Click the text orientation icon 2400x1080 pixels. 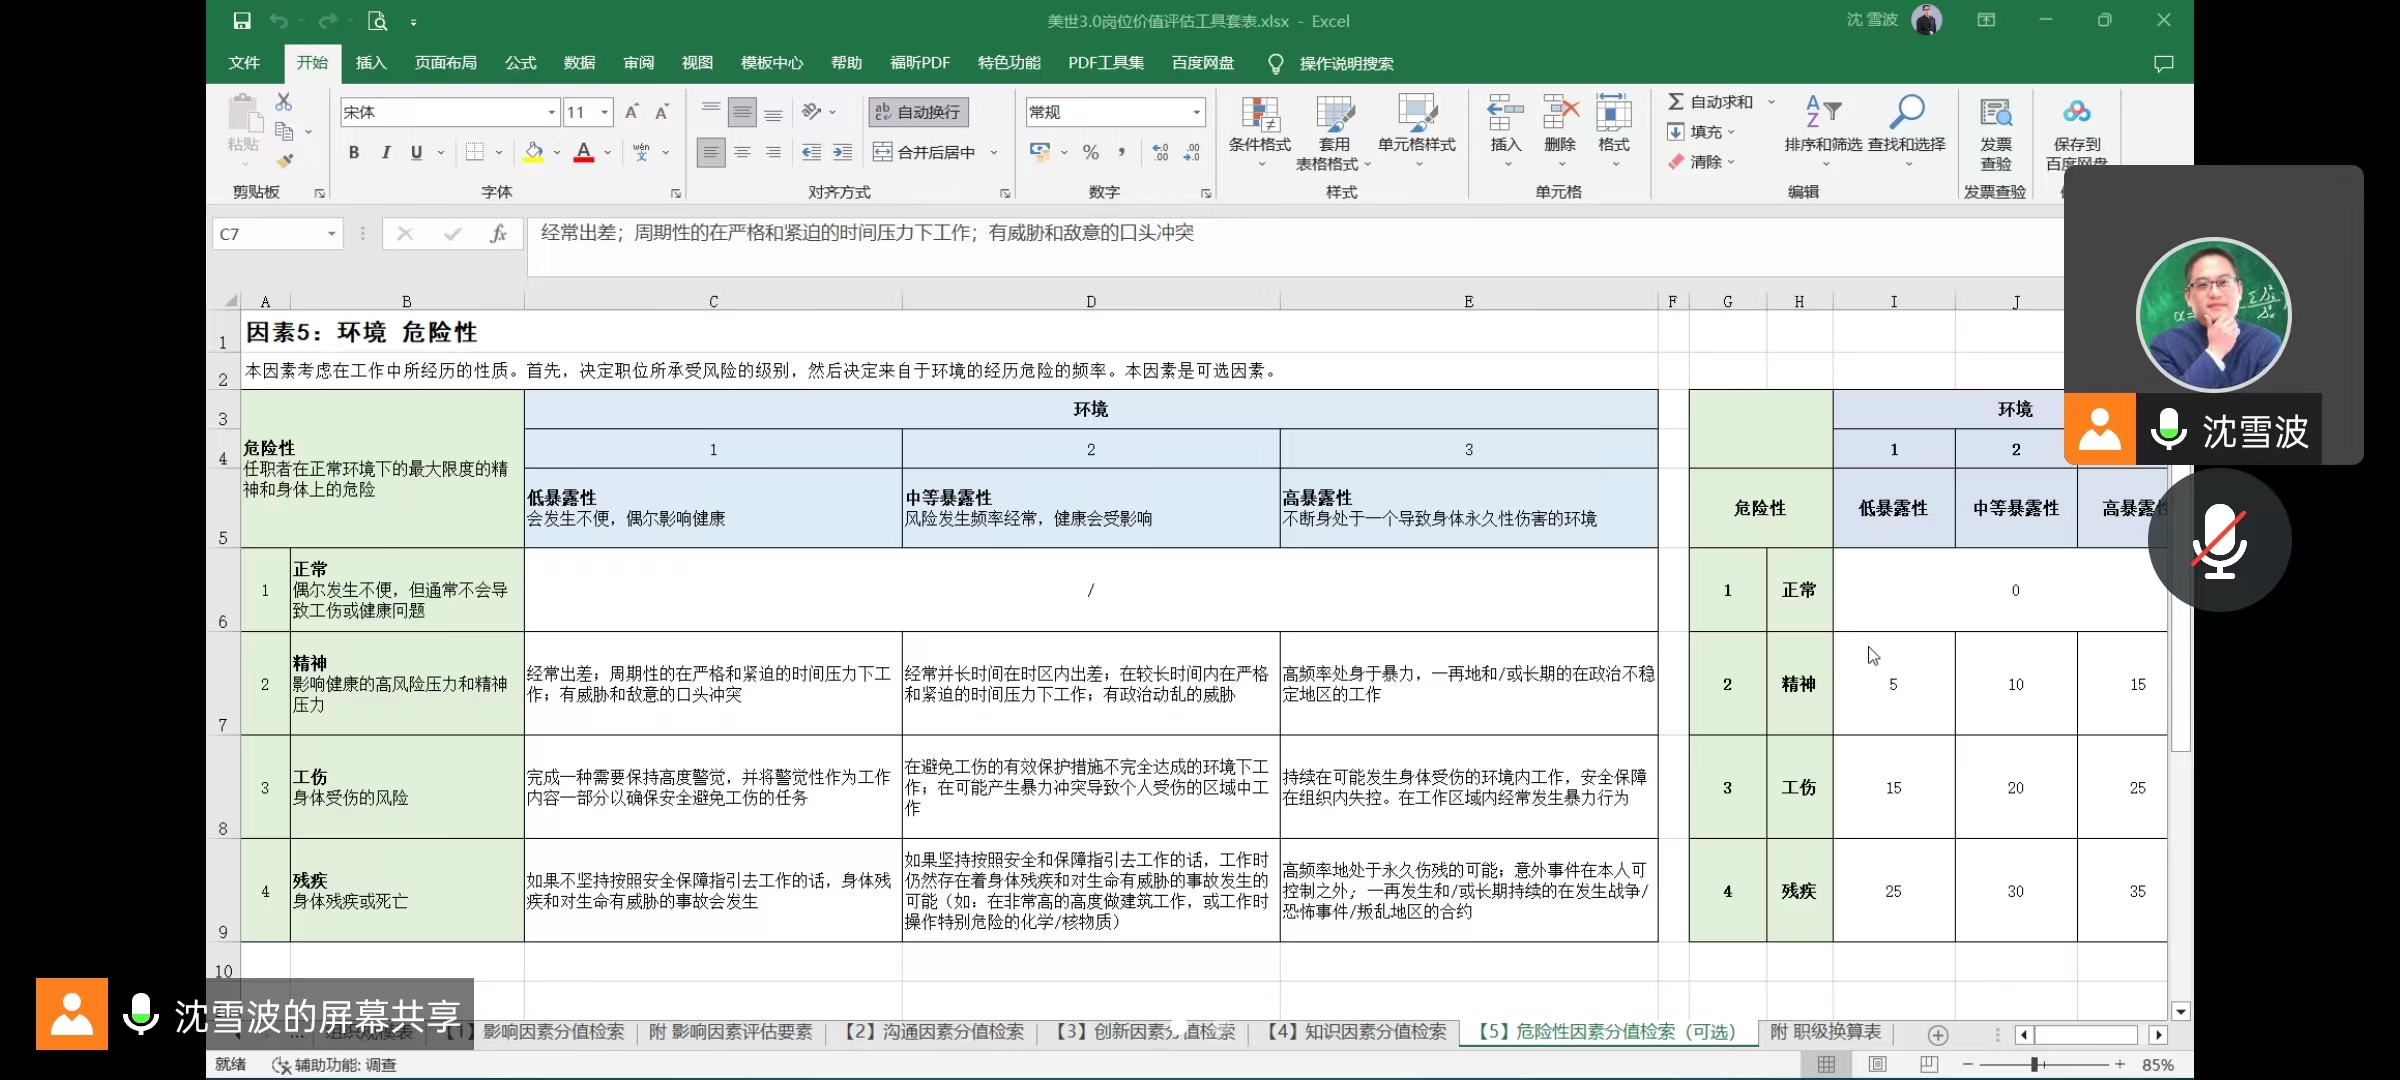pos(812,111)
